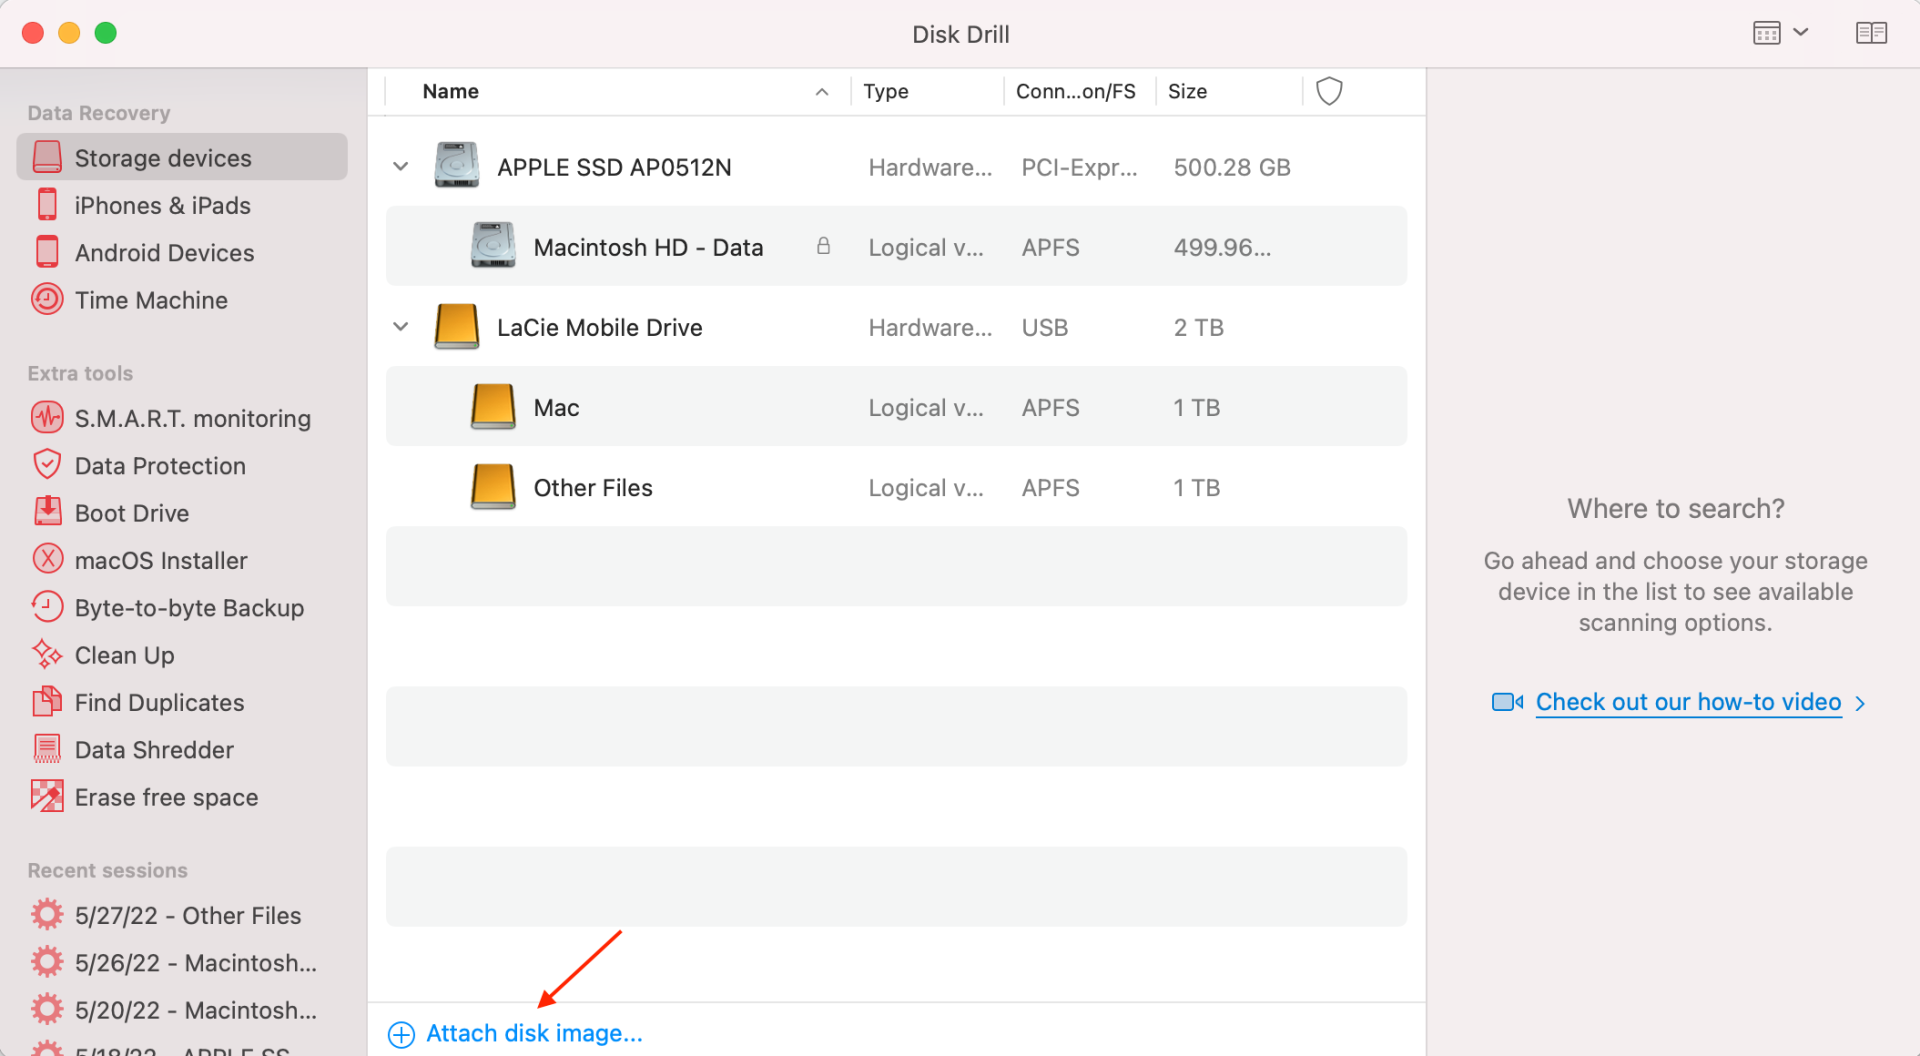Click the video camera icon by how-to link

1507,702
